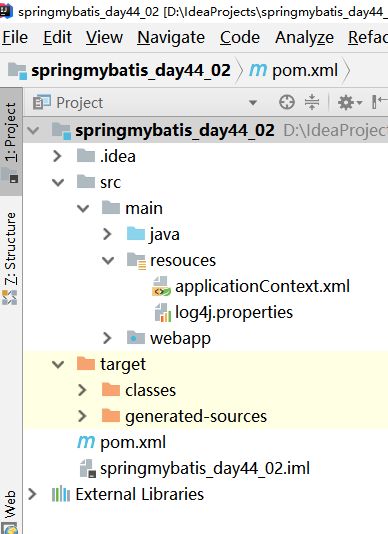Open the Navigate menu
The image size is (388, 534).
click(x=171, y=37)
